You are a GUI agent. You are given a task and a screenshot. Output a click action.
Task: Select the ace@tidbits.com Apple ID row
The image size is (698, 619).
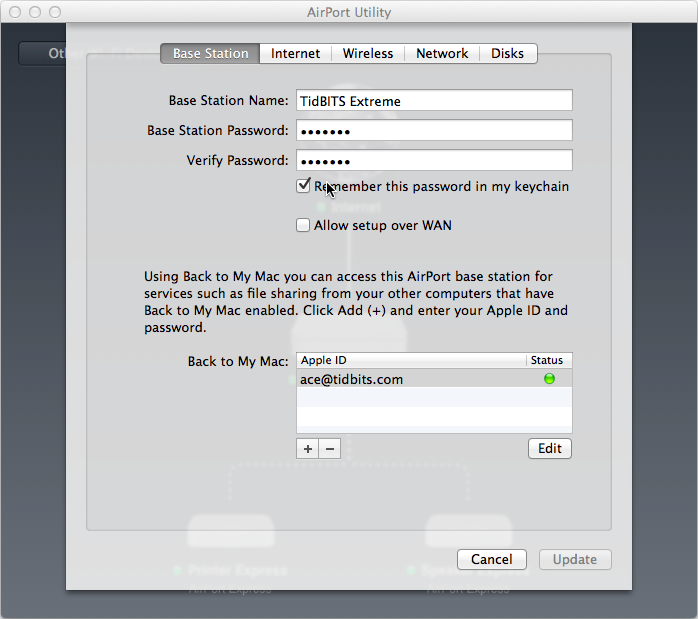point(434,379)
